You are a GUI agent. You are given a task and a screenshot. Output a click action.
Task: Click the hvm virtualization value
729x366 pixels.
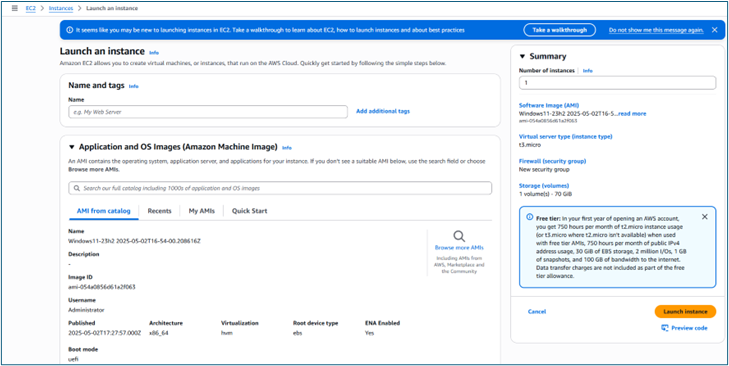click(x=226, y=333)
